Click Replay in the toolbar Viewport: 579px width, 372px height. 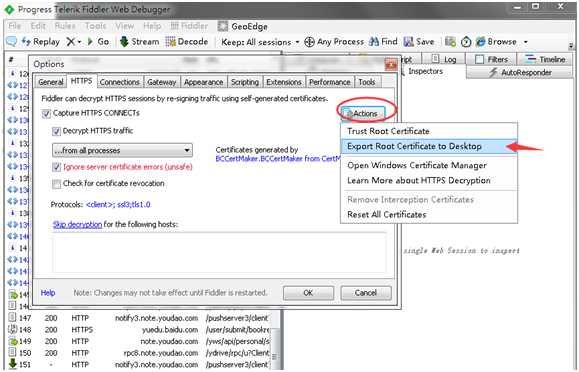point(41,42)
